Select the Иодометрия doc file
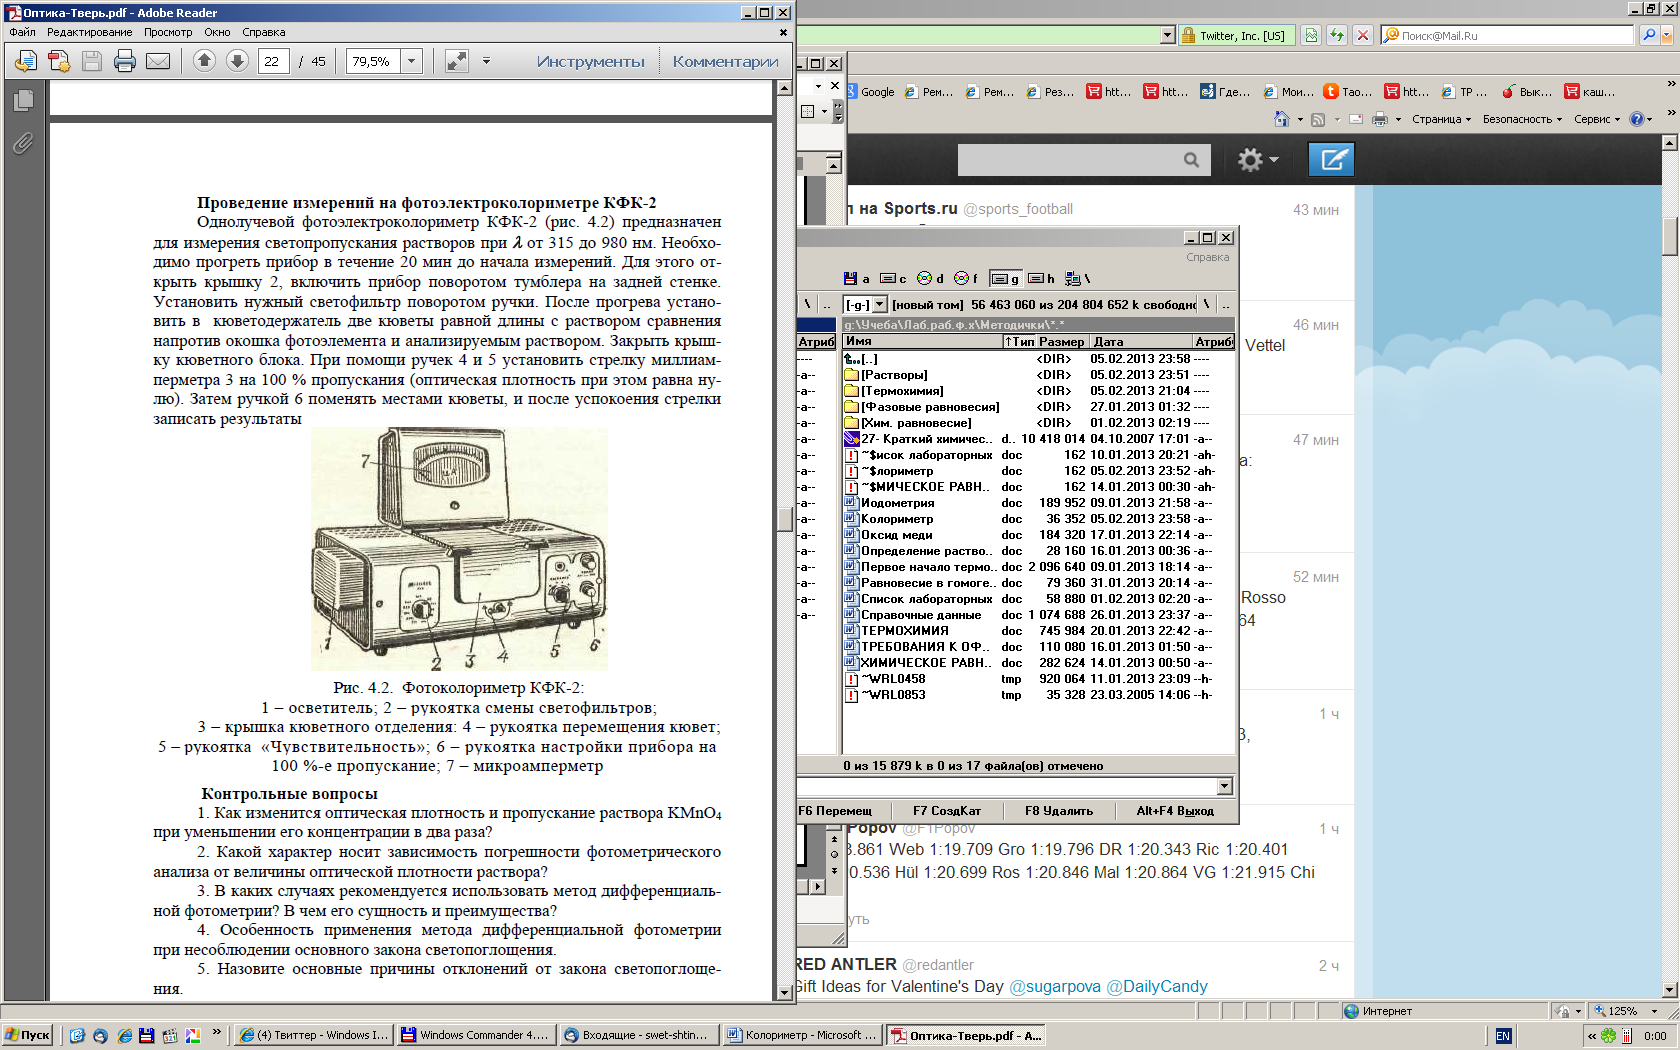Image resolution: width=1680 pixels, height=1050 pixels. (x=898, y=503)
